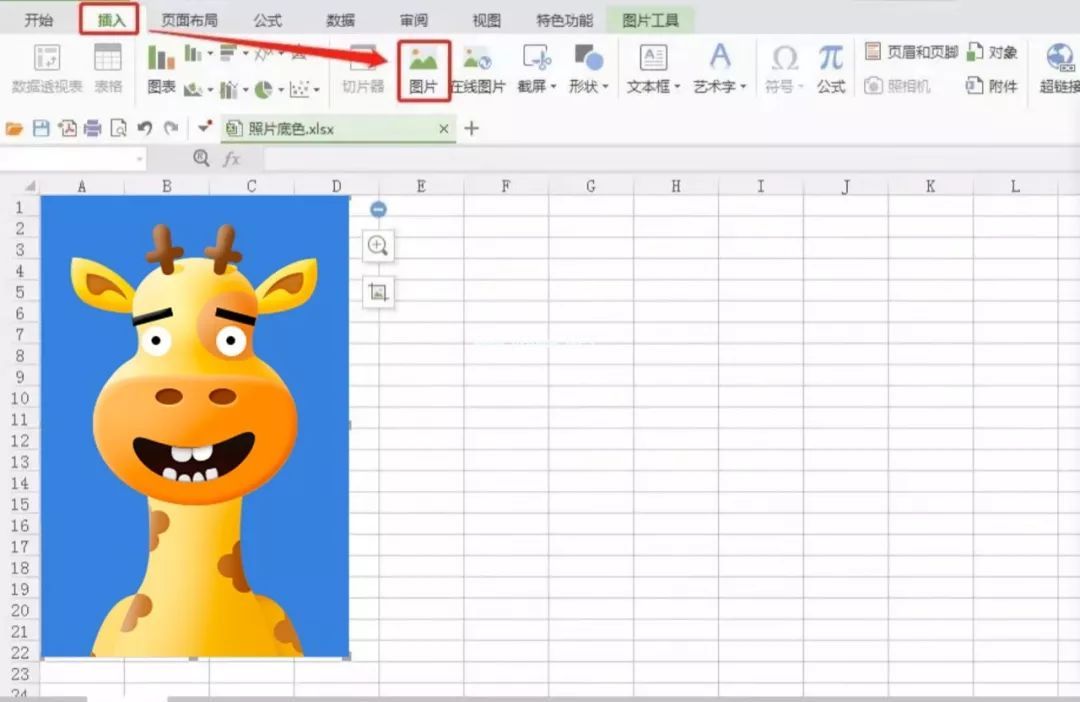
Task: Open the 图片工具 picture tools tab
Action: click(650, 20)
